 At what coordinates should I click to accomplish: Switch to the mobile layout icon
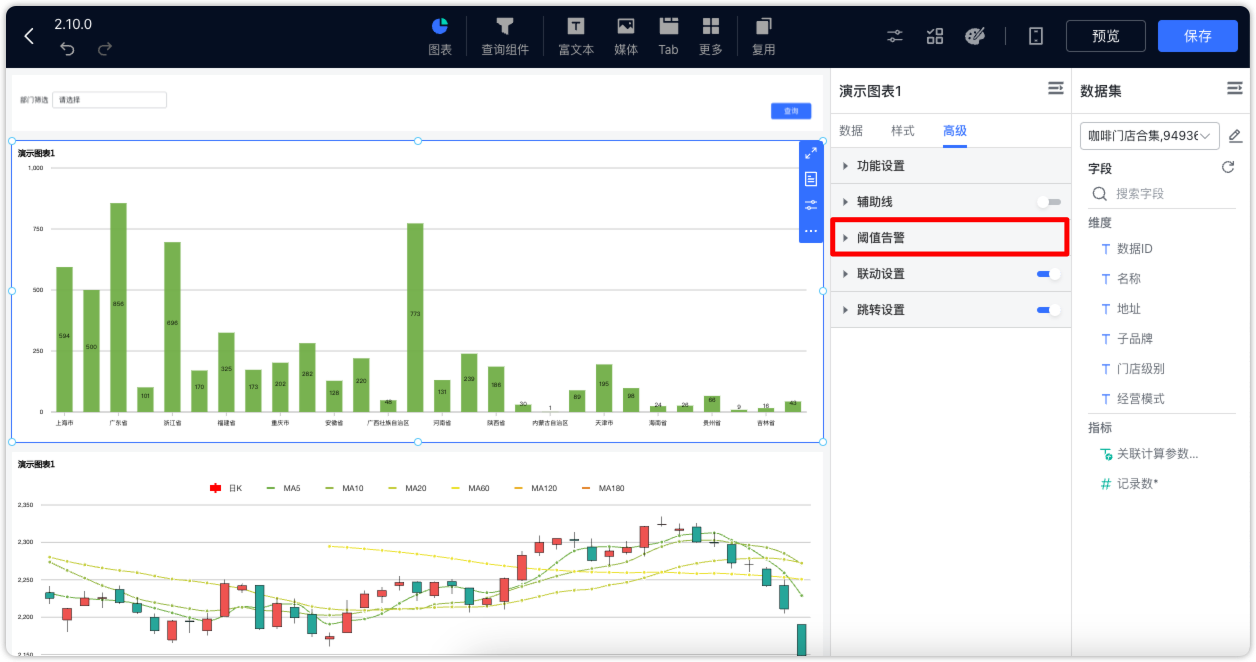pos(1036,36)
